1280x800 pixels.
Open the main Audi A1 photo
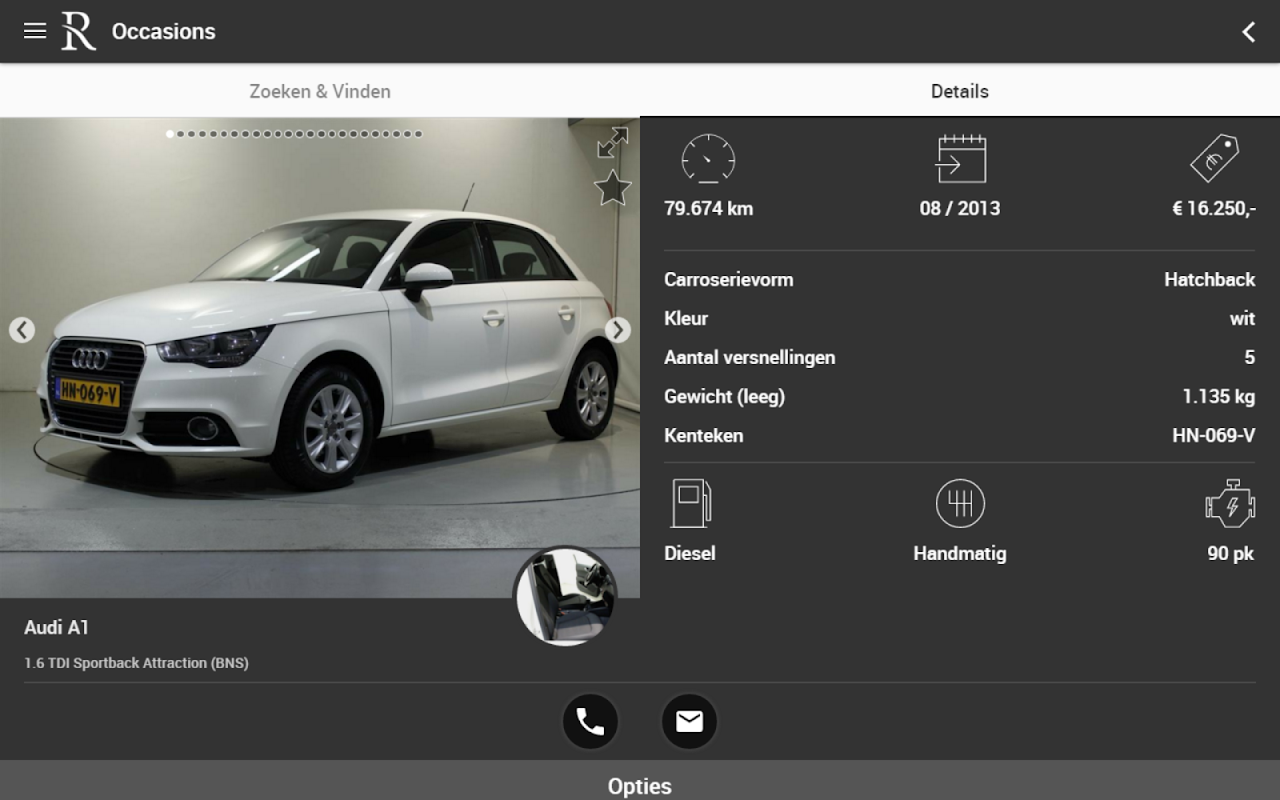[x=320, y=358]
